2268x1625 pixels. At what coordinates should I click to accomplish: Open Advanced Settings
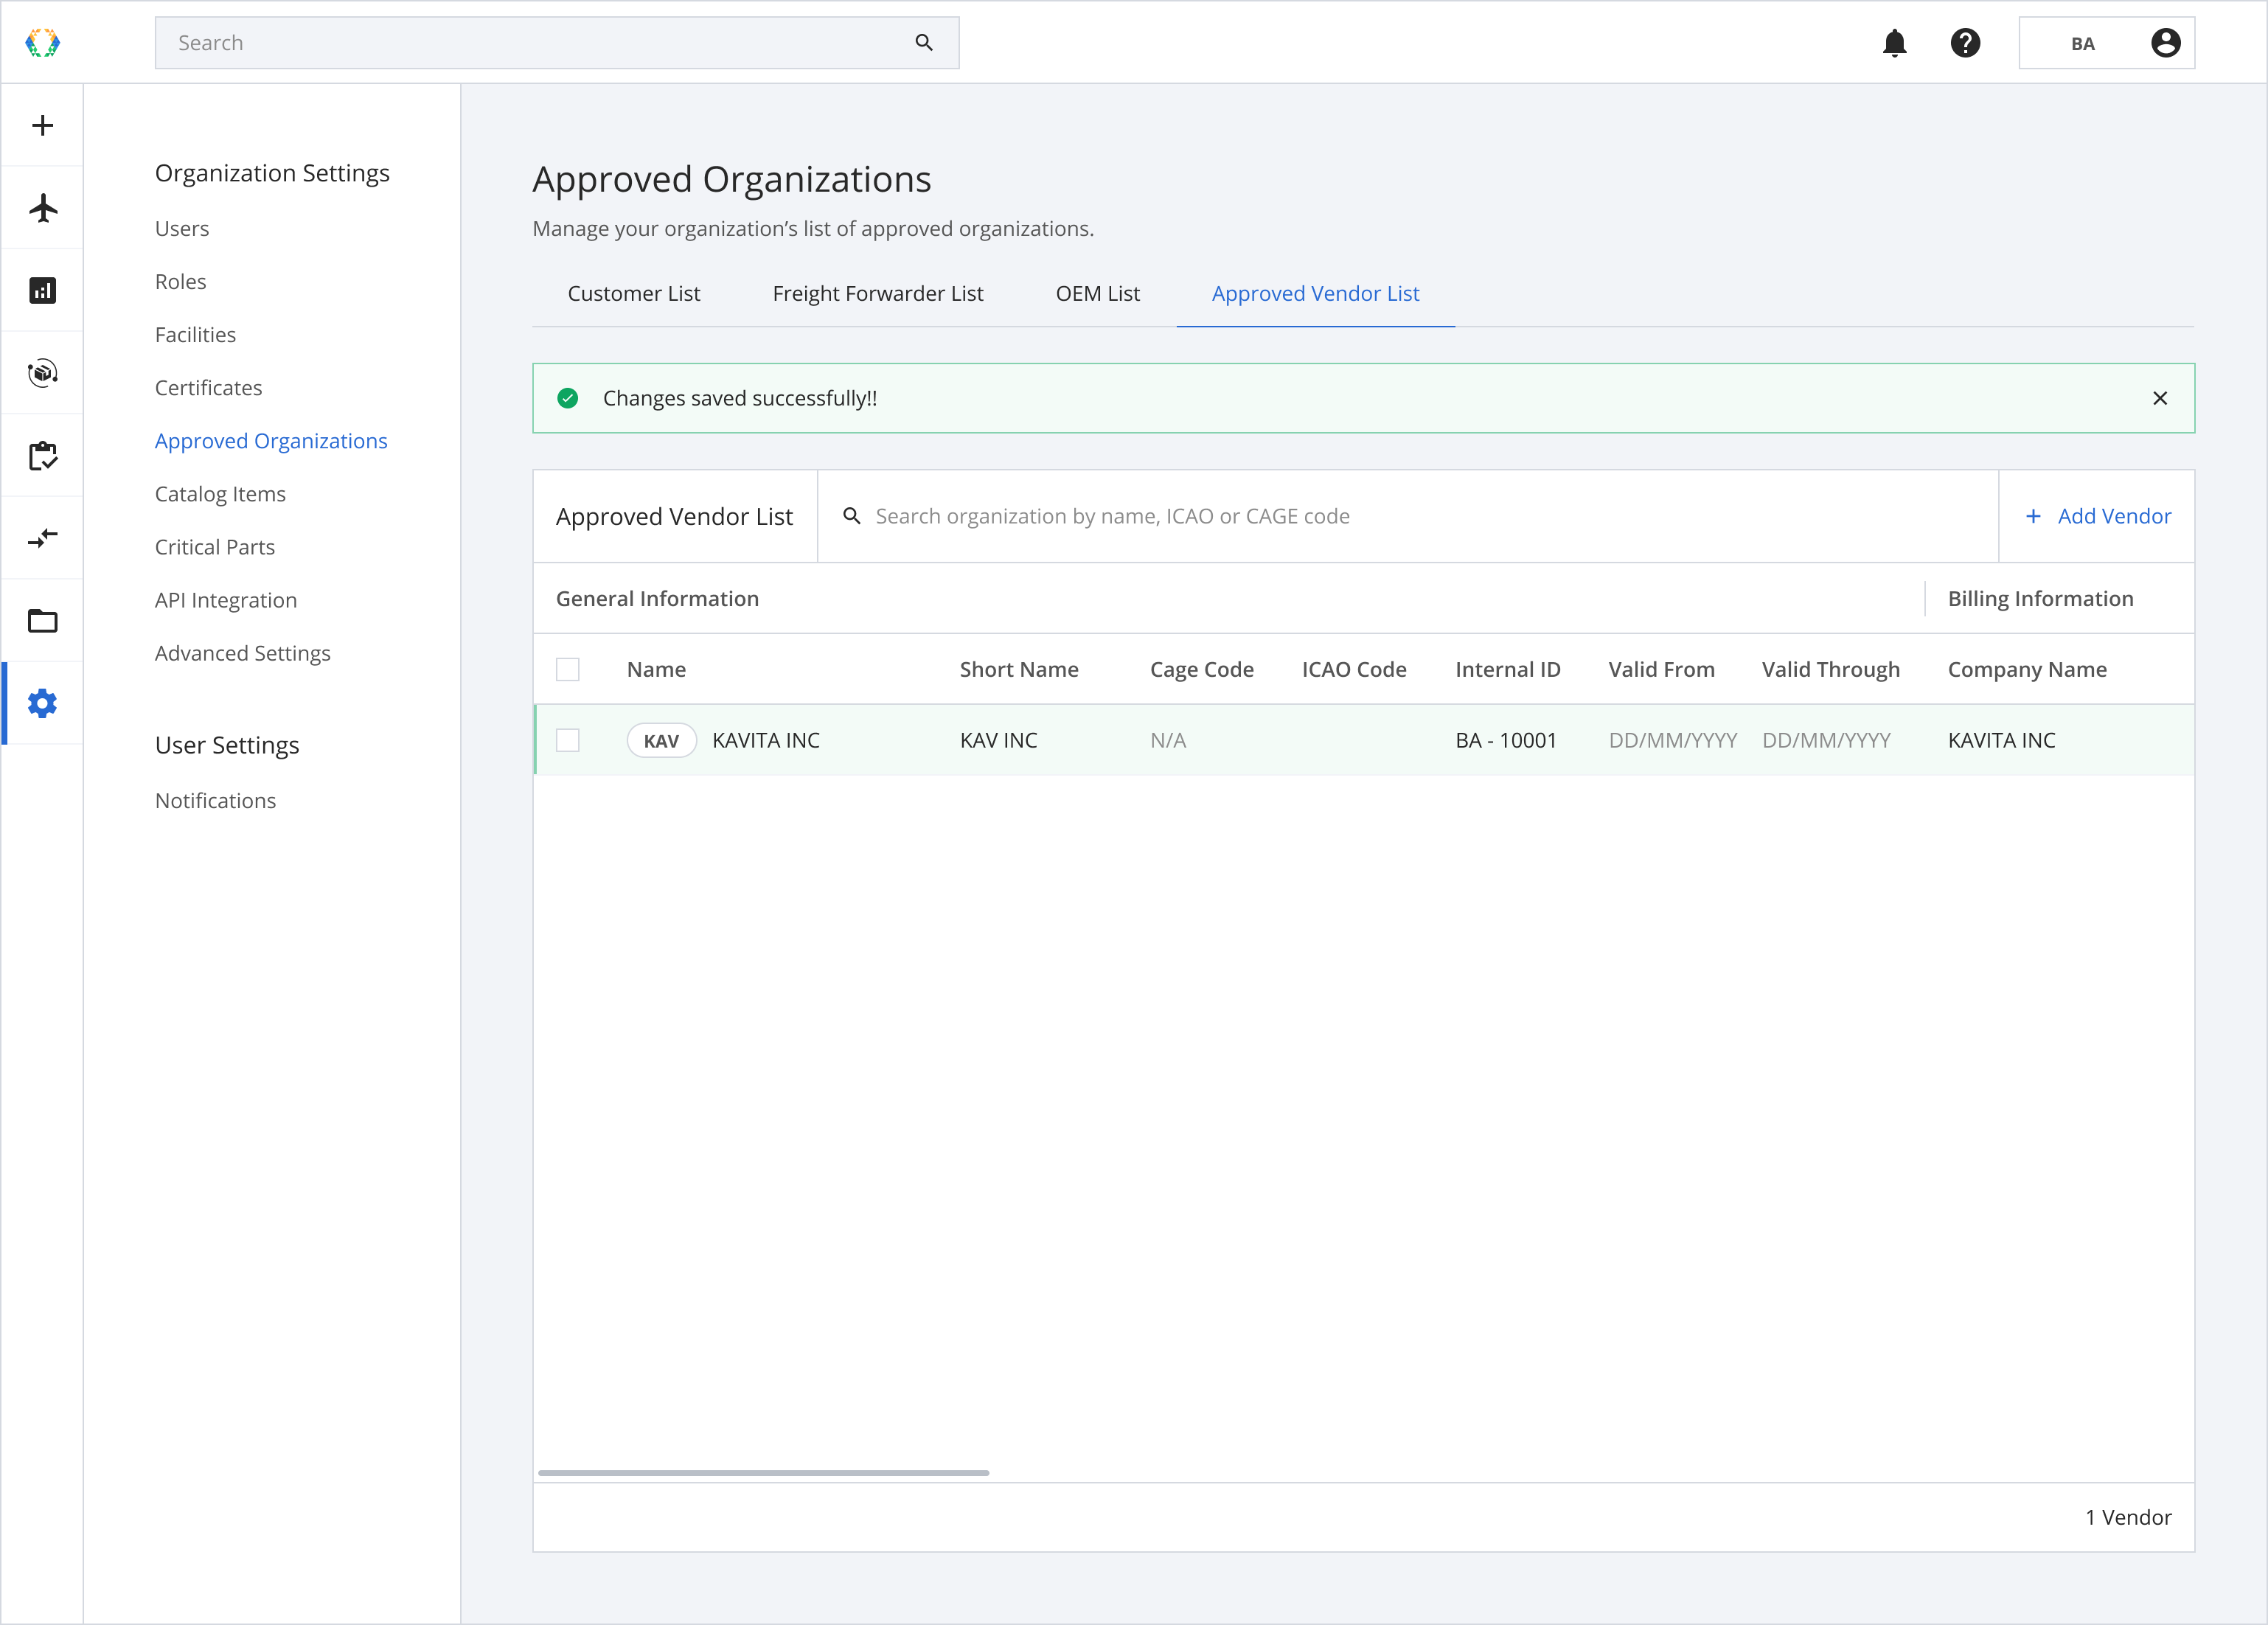tap(243, 653)
